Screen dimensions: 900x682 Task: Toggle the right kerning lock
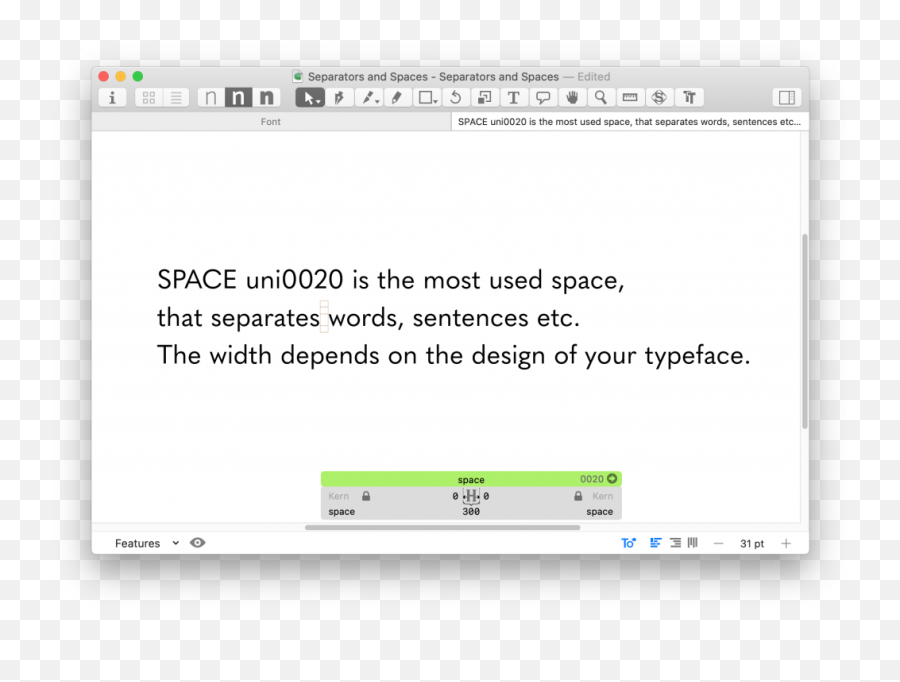coord(578,496)
